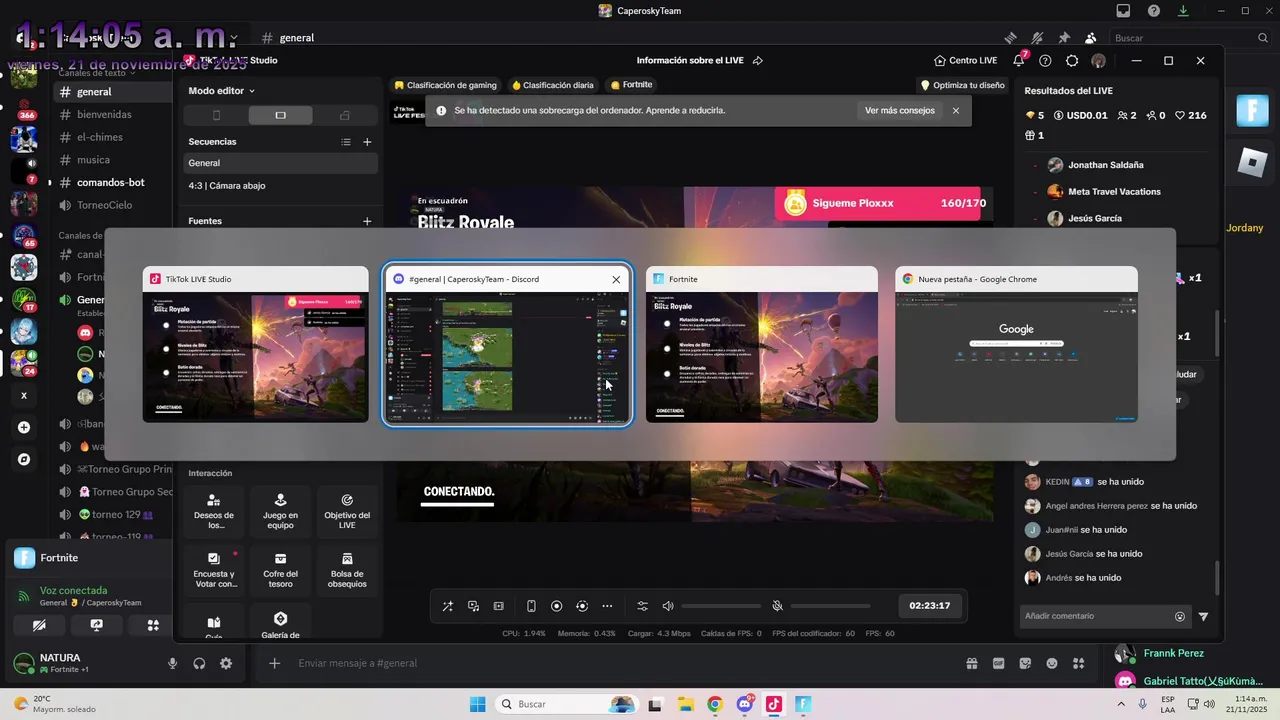Viewport: 1280px width, 720px height.
Task: Open TikTok Studio help question-mark icon
Action: [1045, 60]
